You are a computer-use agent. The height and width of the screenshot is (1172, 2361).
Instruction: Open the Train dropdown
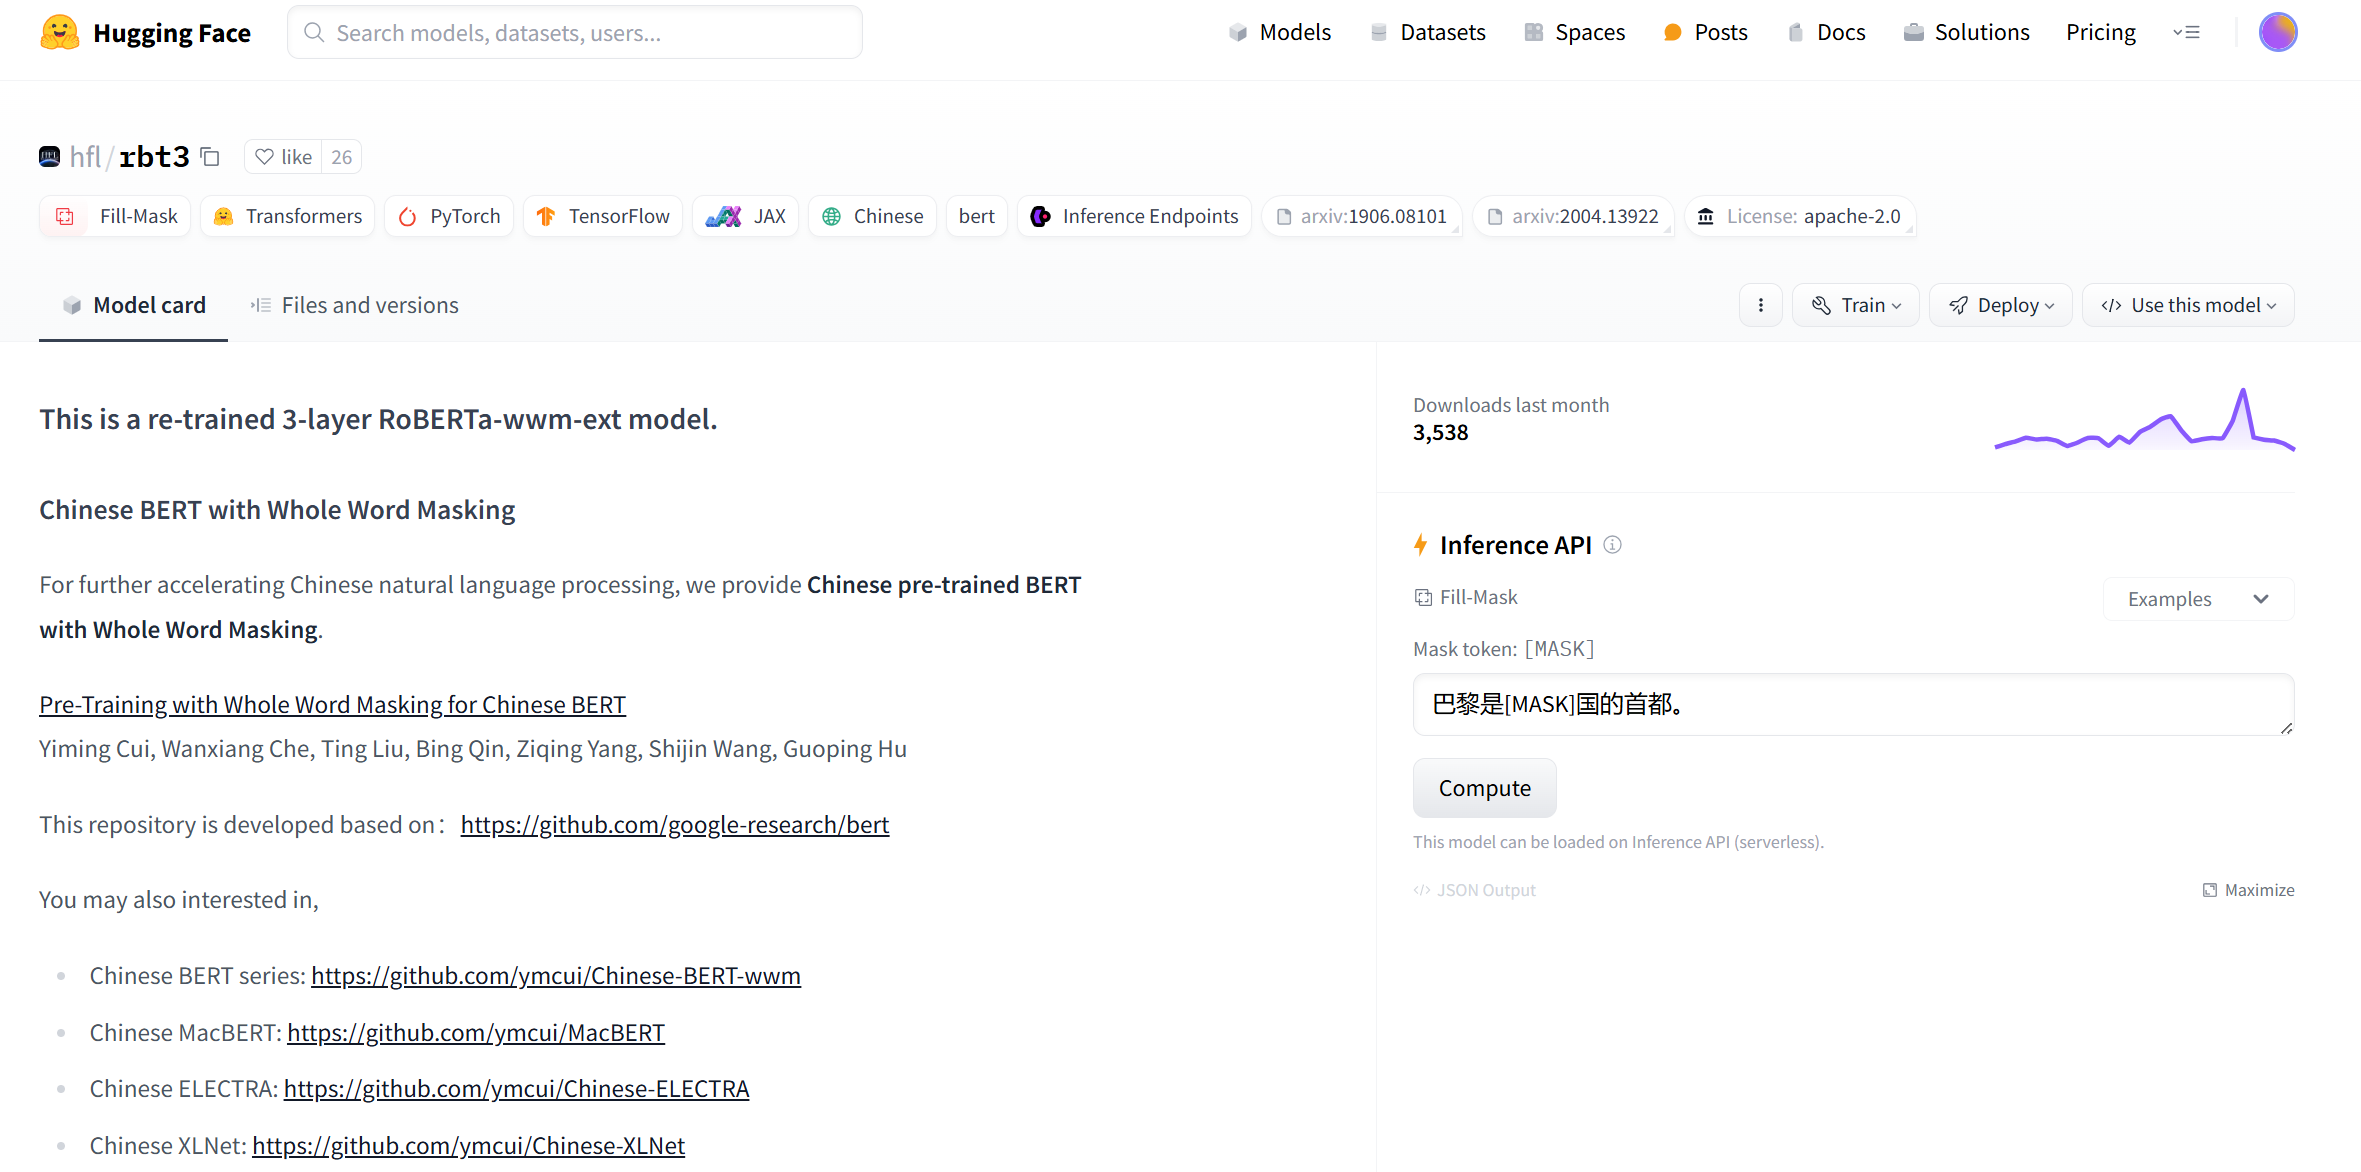[x=1855, y=305]
